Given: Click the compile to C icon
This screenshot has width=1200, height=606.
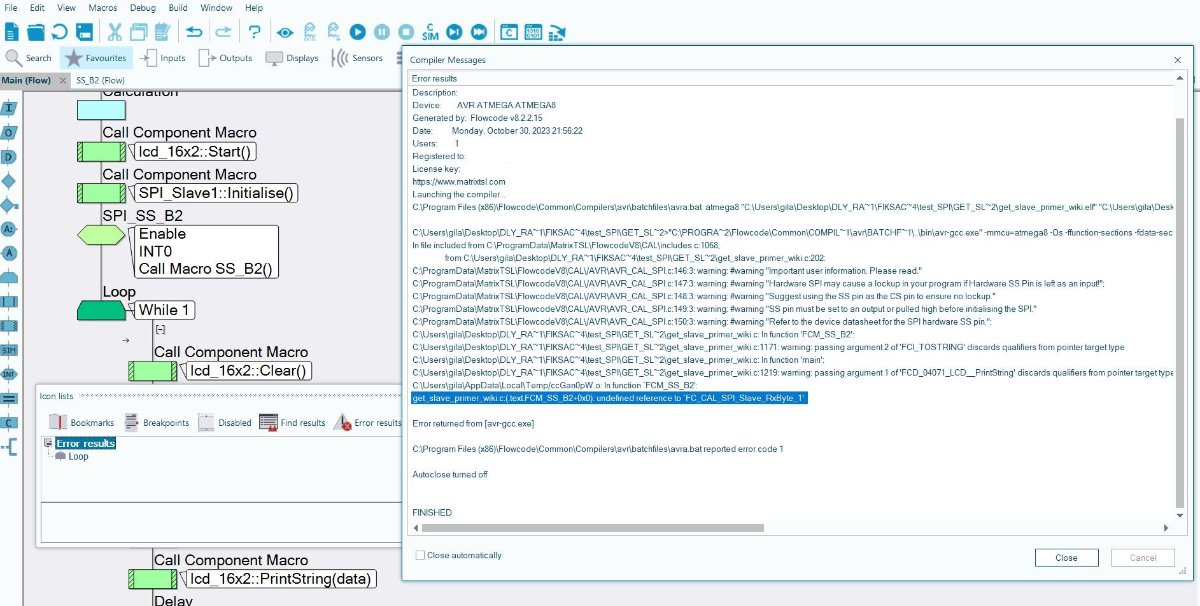Looking at the screenshot, I should tap(508, 32).
